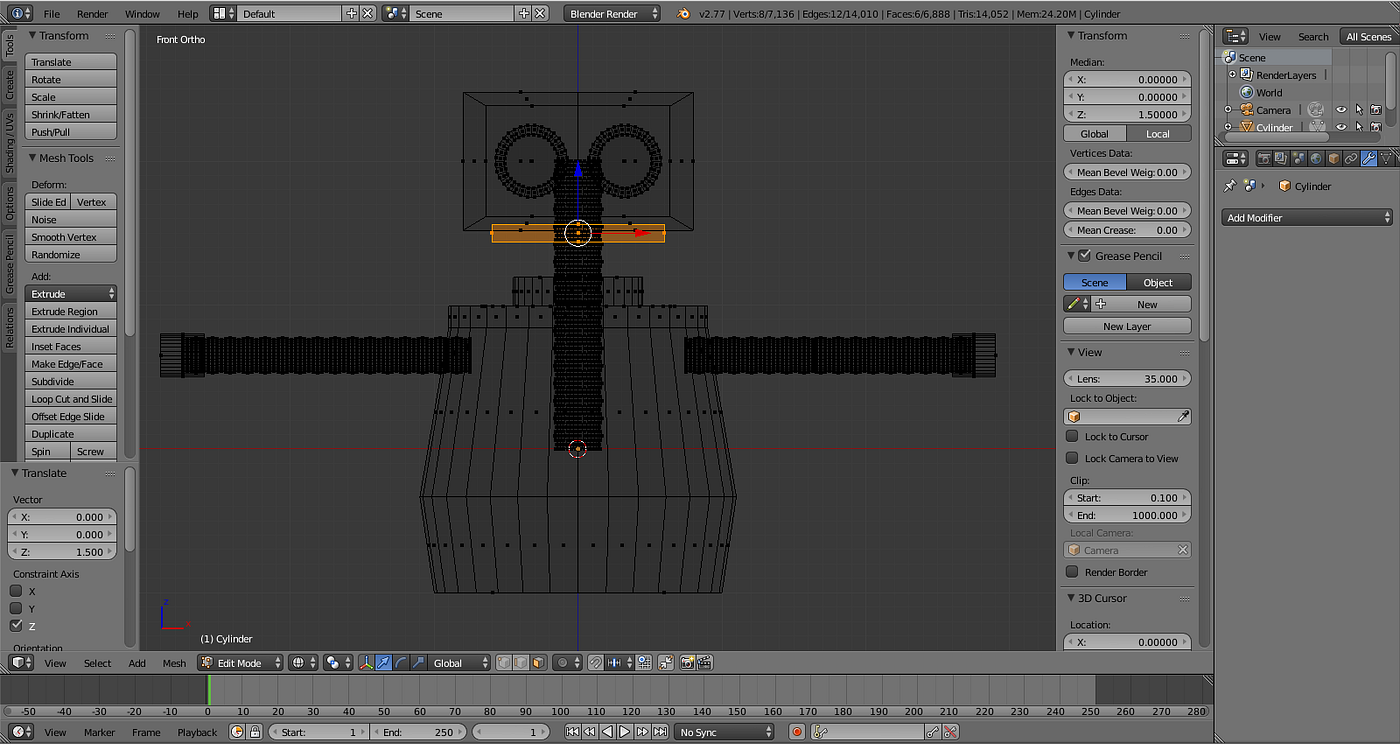Viewport: 1400px width, 744px height.
Task: Toggle Camera visibility eye in outliner
Action: pos(1341,110)
